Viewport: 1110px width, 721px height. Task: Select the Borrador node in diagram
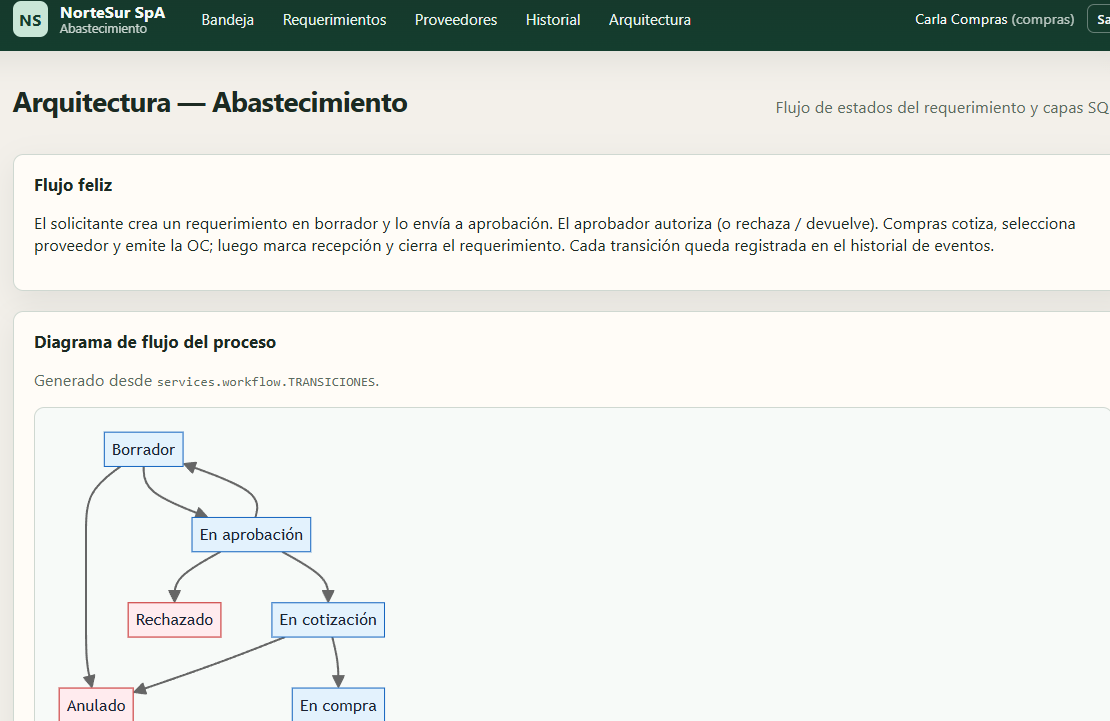144,450
